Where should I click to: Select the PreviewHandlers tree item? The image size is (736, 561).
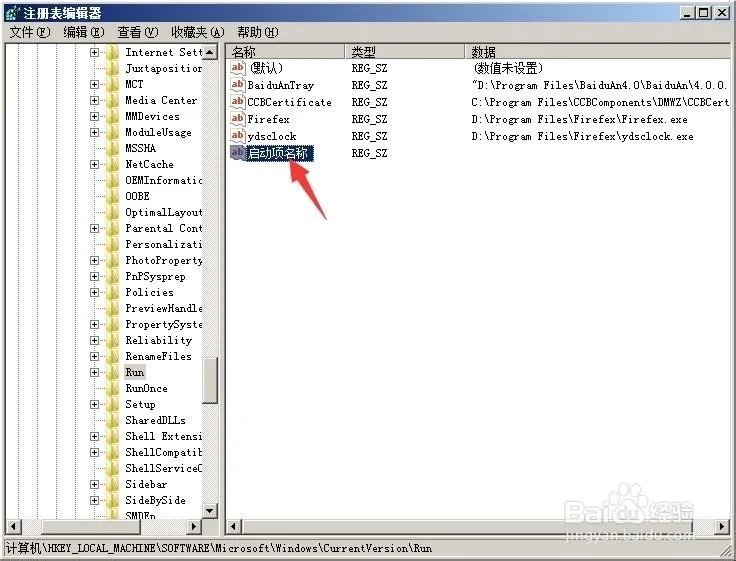pos(163,308)
